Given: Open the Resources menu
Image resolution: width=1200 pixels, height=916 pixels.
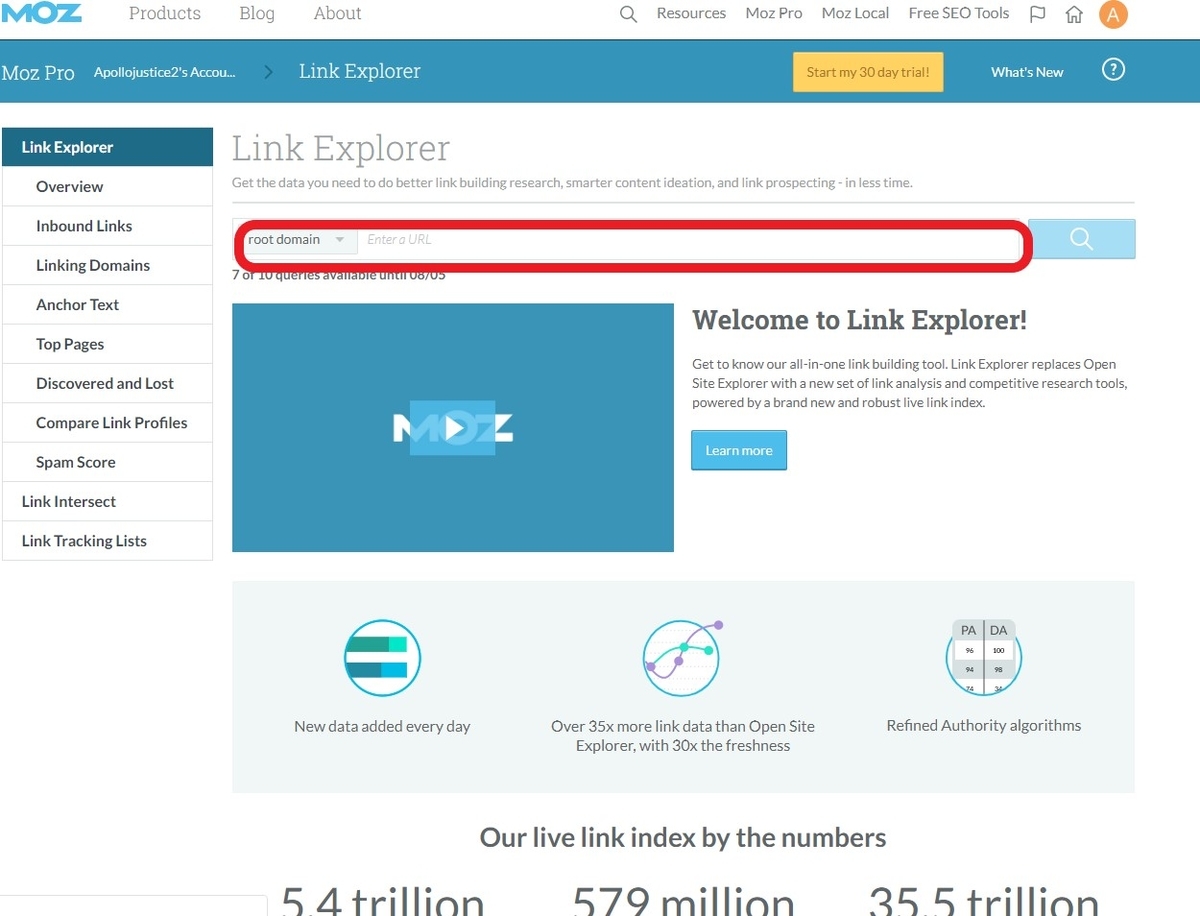Looking at the screenshot, I should (691, 13).
